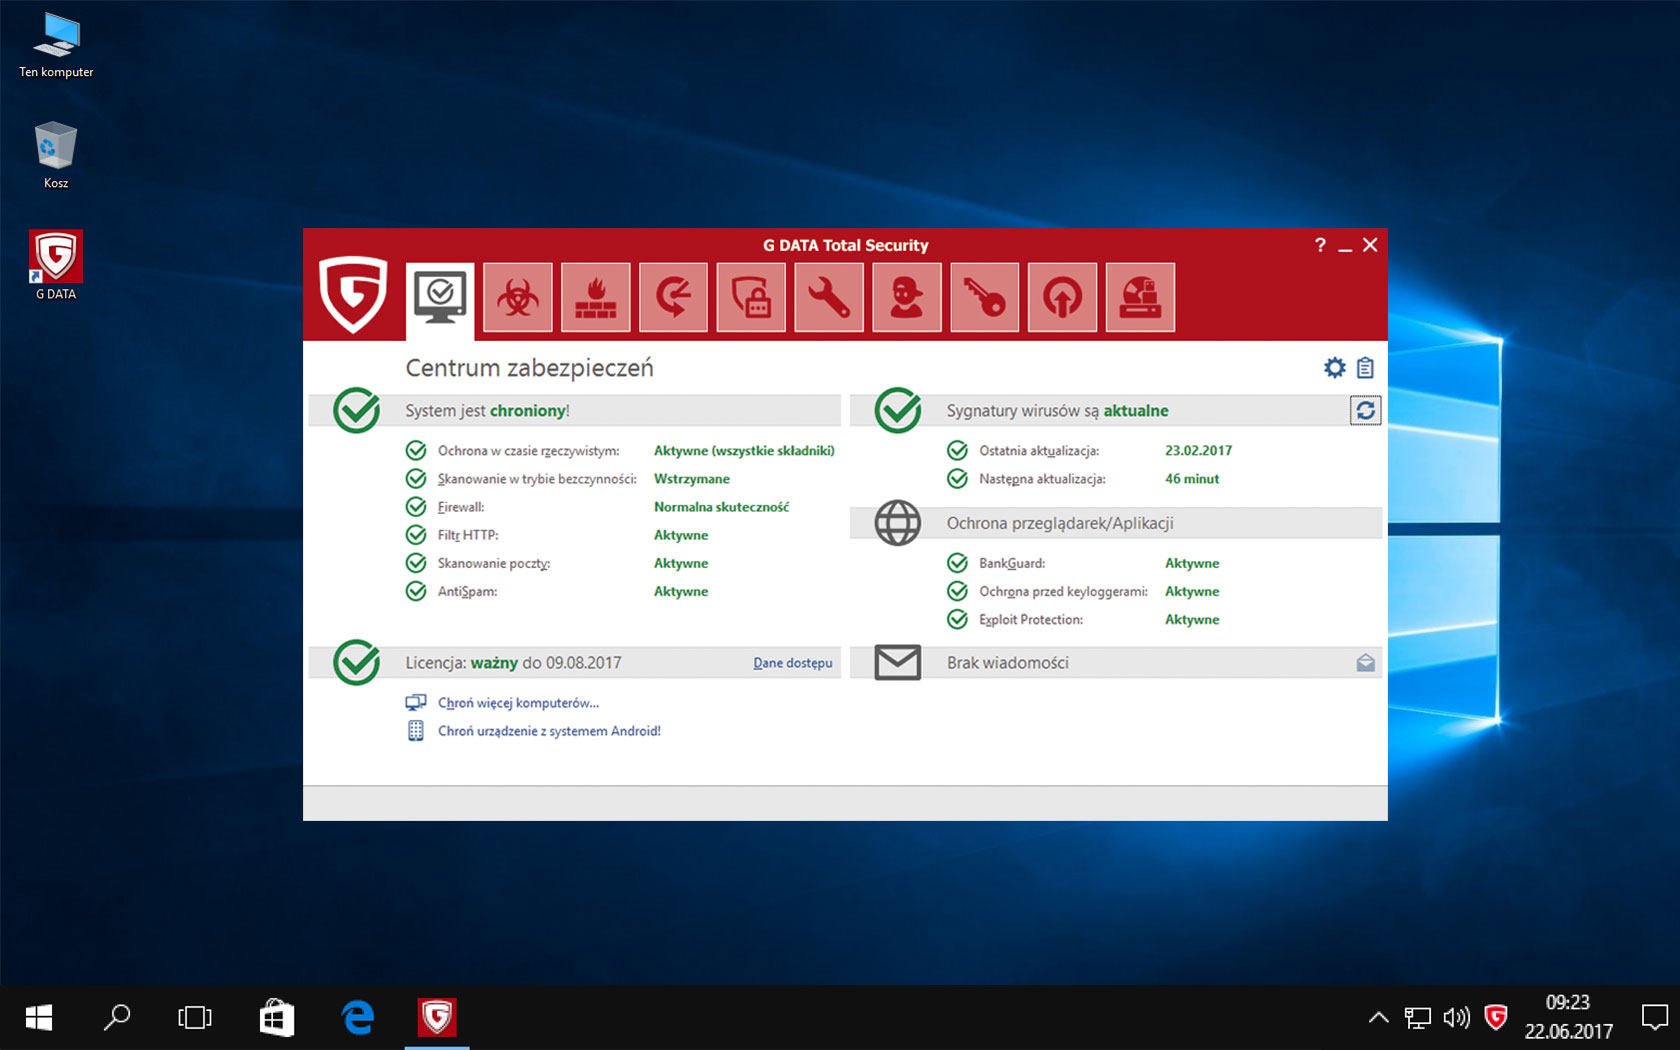Open the Firewall skuteczność setting
The width and height of the screenshot is (1680, 1050).
click(720, 507)
